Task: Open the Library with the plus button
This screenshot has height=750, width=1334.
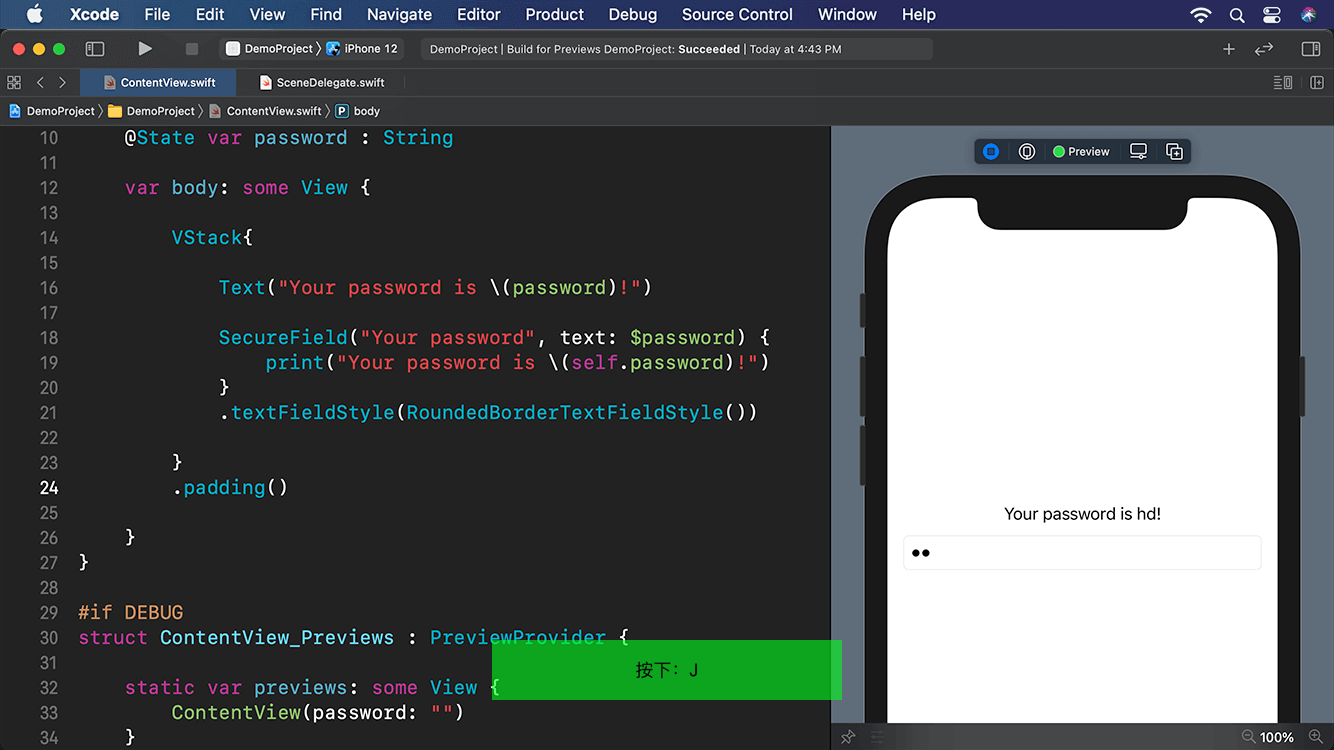Action: [x=1229, y=48]
